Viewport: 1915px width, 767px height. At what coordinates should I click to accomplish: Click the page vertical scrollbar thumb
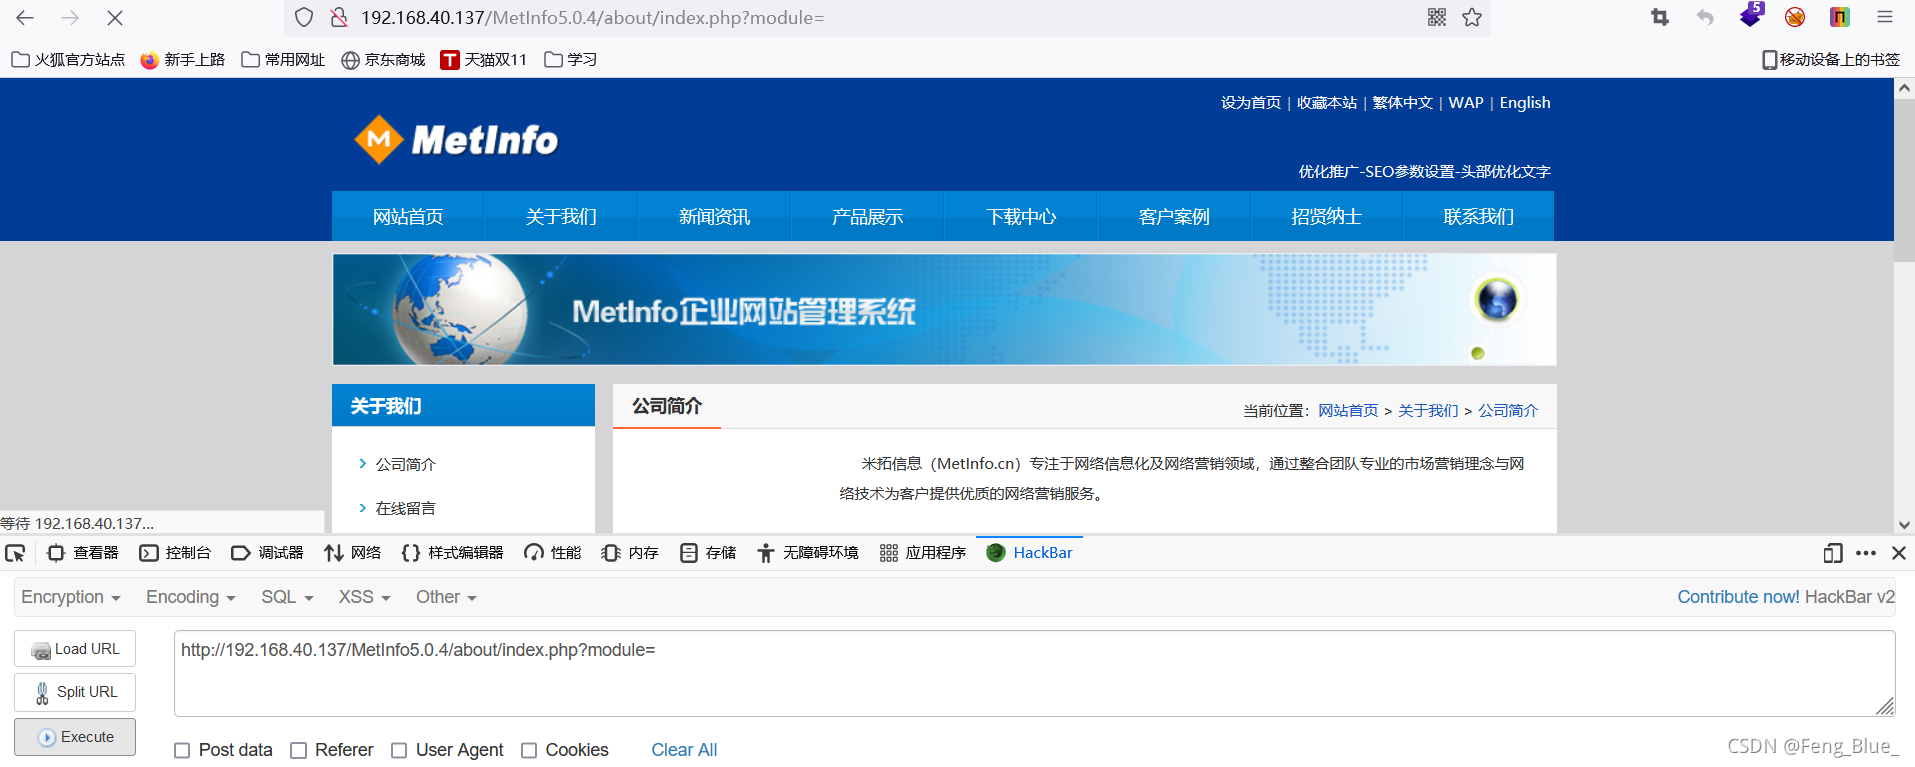(x=1904, y=180)
